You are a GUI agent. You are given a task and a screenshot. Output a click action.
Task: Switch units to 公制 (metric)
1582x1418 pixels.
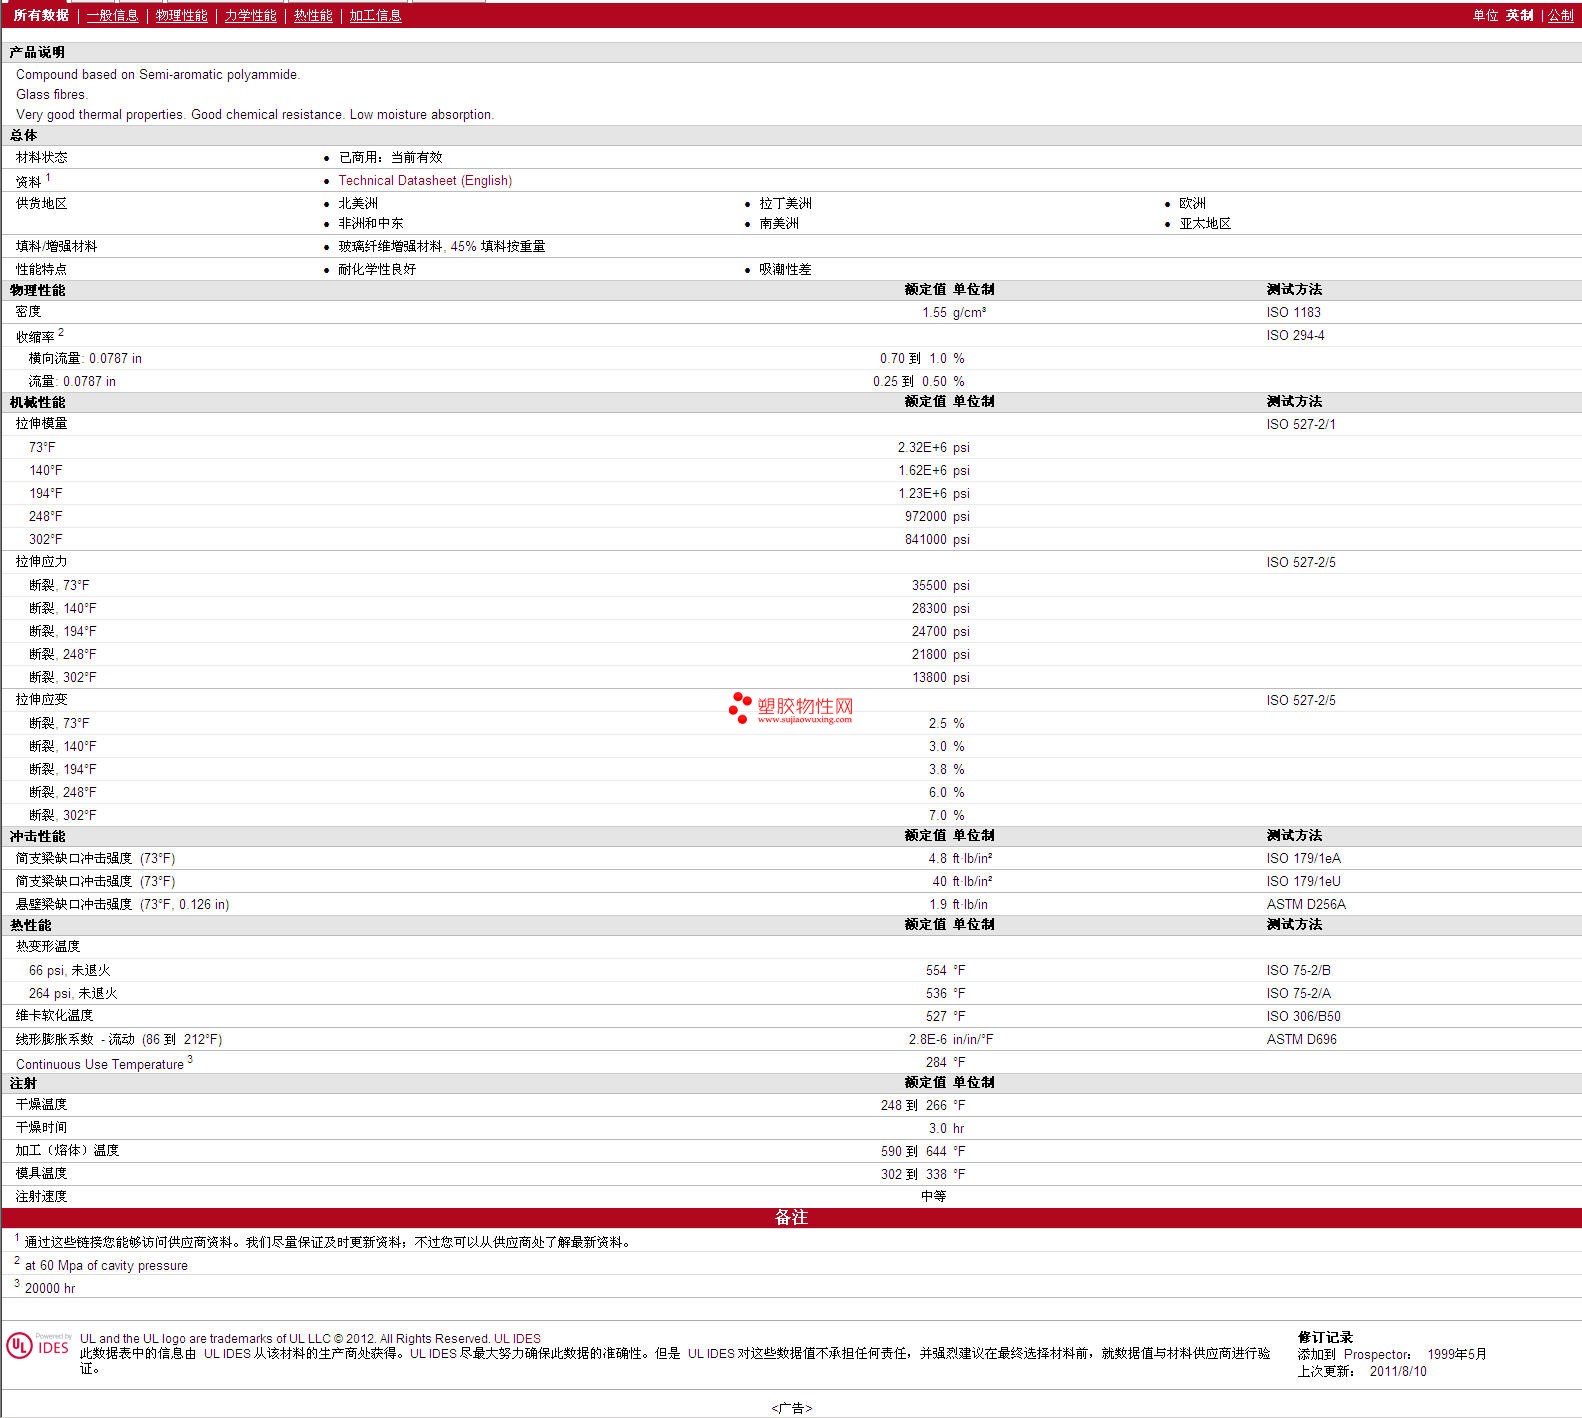tap(1560, 15)
